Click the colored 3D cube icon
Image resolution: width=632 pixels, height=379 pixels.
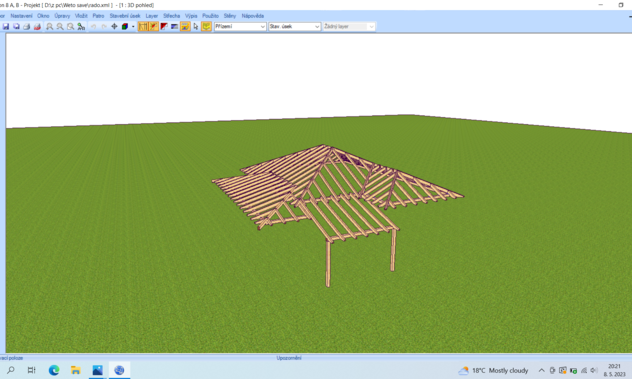(x=125, y=27)
